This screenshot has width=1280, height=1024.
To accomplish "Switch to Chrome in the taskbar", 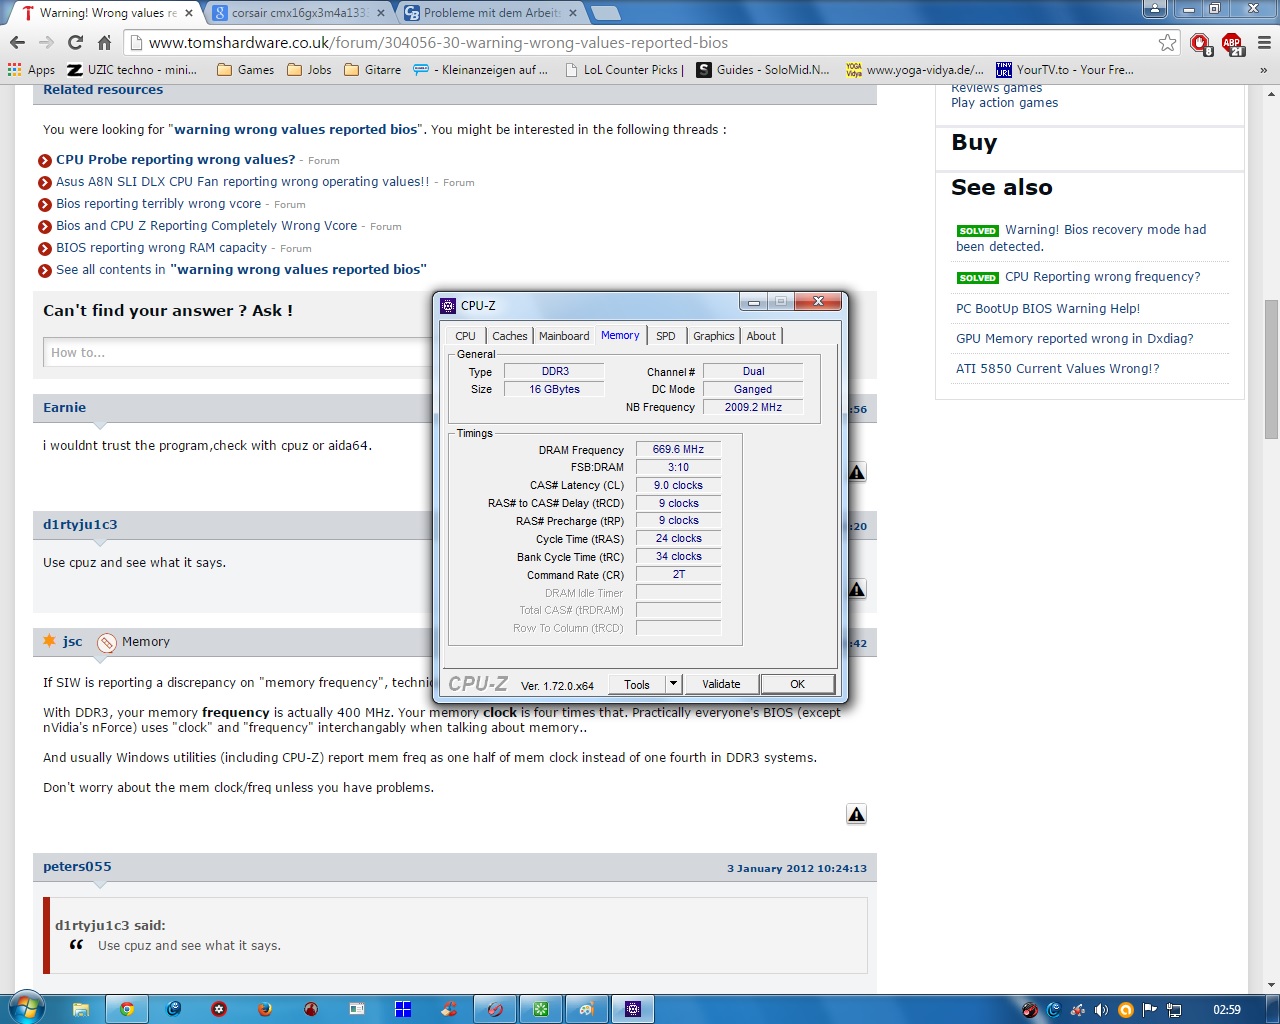I will (127, 1009).
